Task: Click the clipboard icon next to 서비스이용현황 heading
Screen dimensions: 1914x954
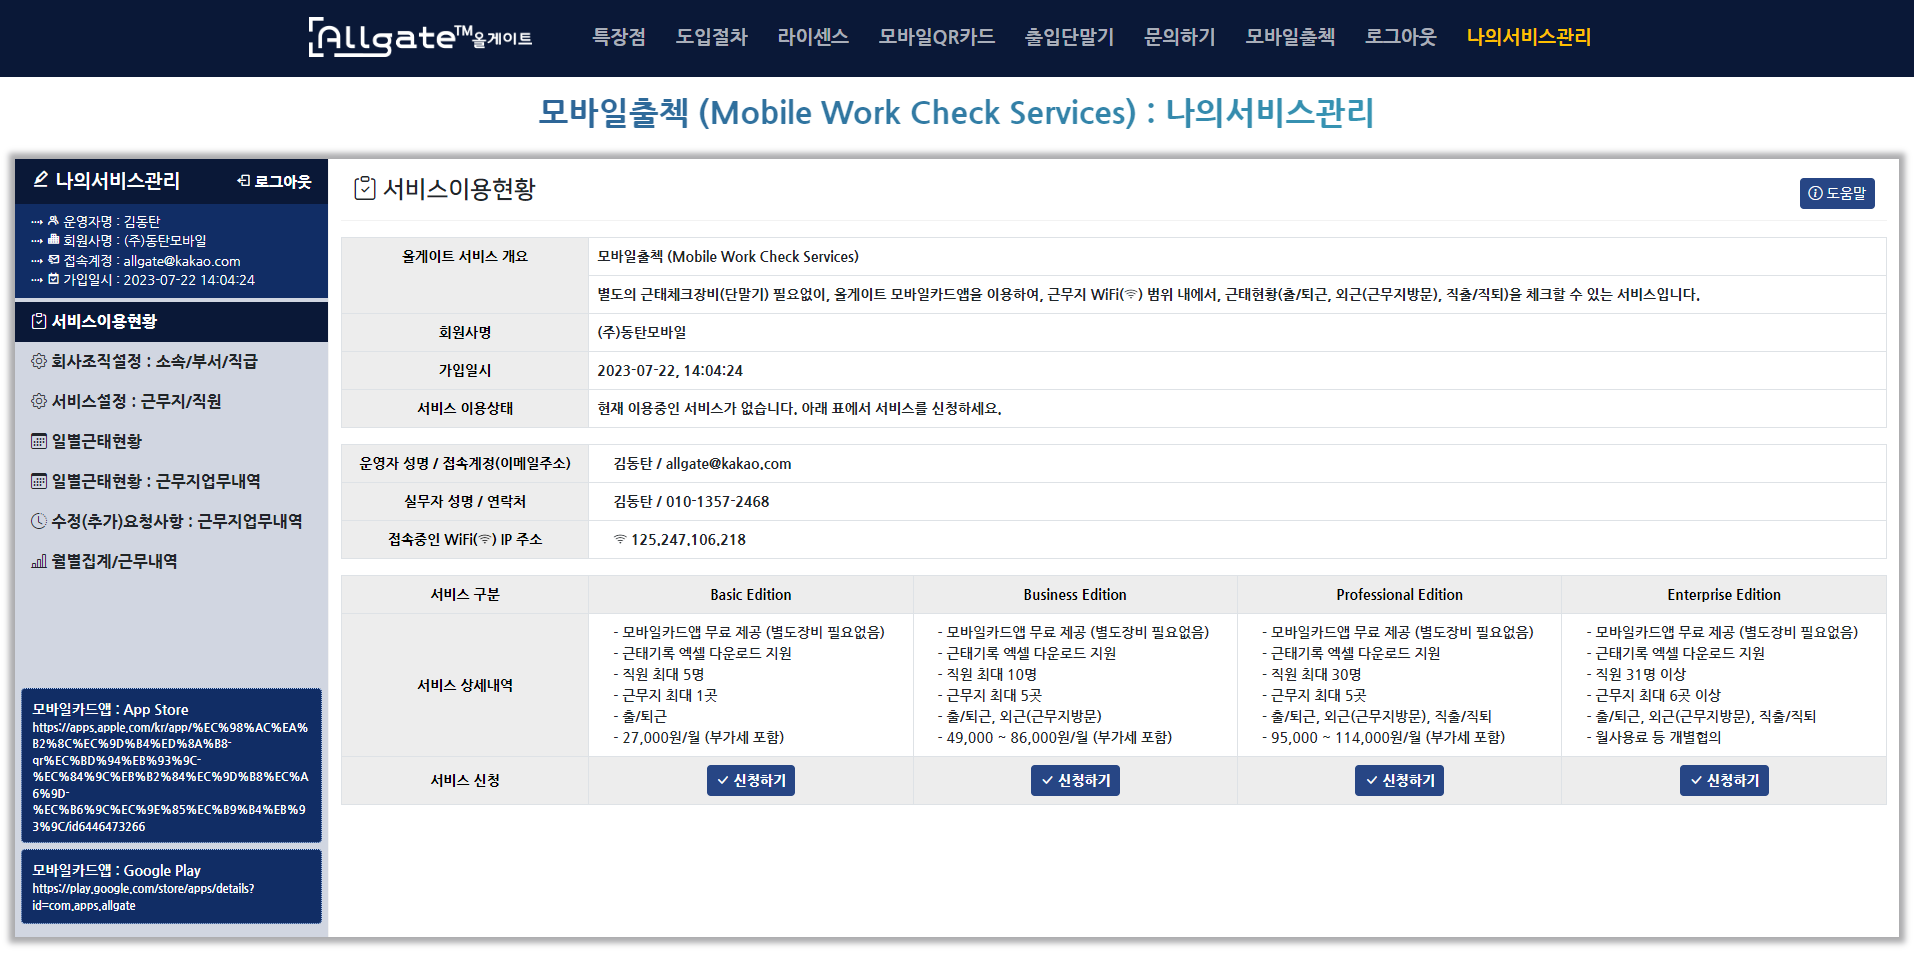Action: click(x=365, y=188)
